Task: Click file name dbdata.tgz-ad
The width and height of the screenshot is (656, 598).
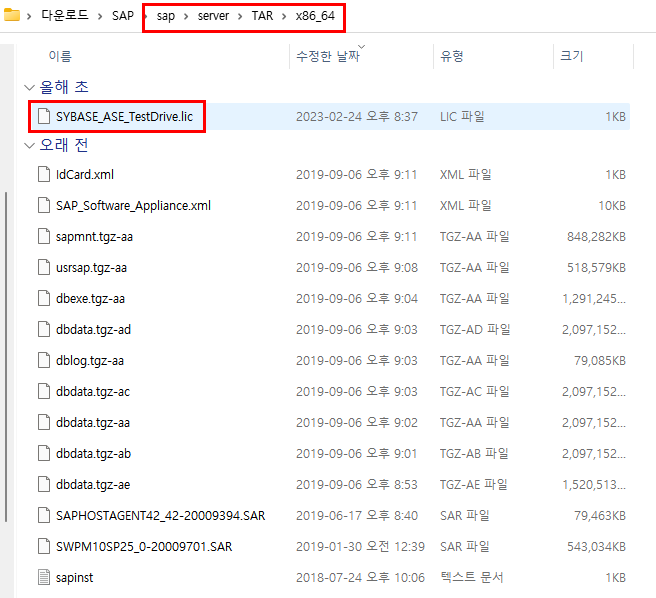Action: [93, 329]
